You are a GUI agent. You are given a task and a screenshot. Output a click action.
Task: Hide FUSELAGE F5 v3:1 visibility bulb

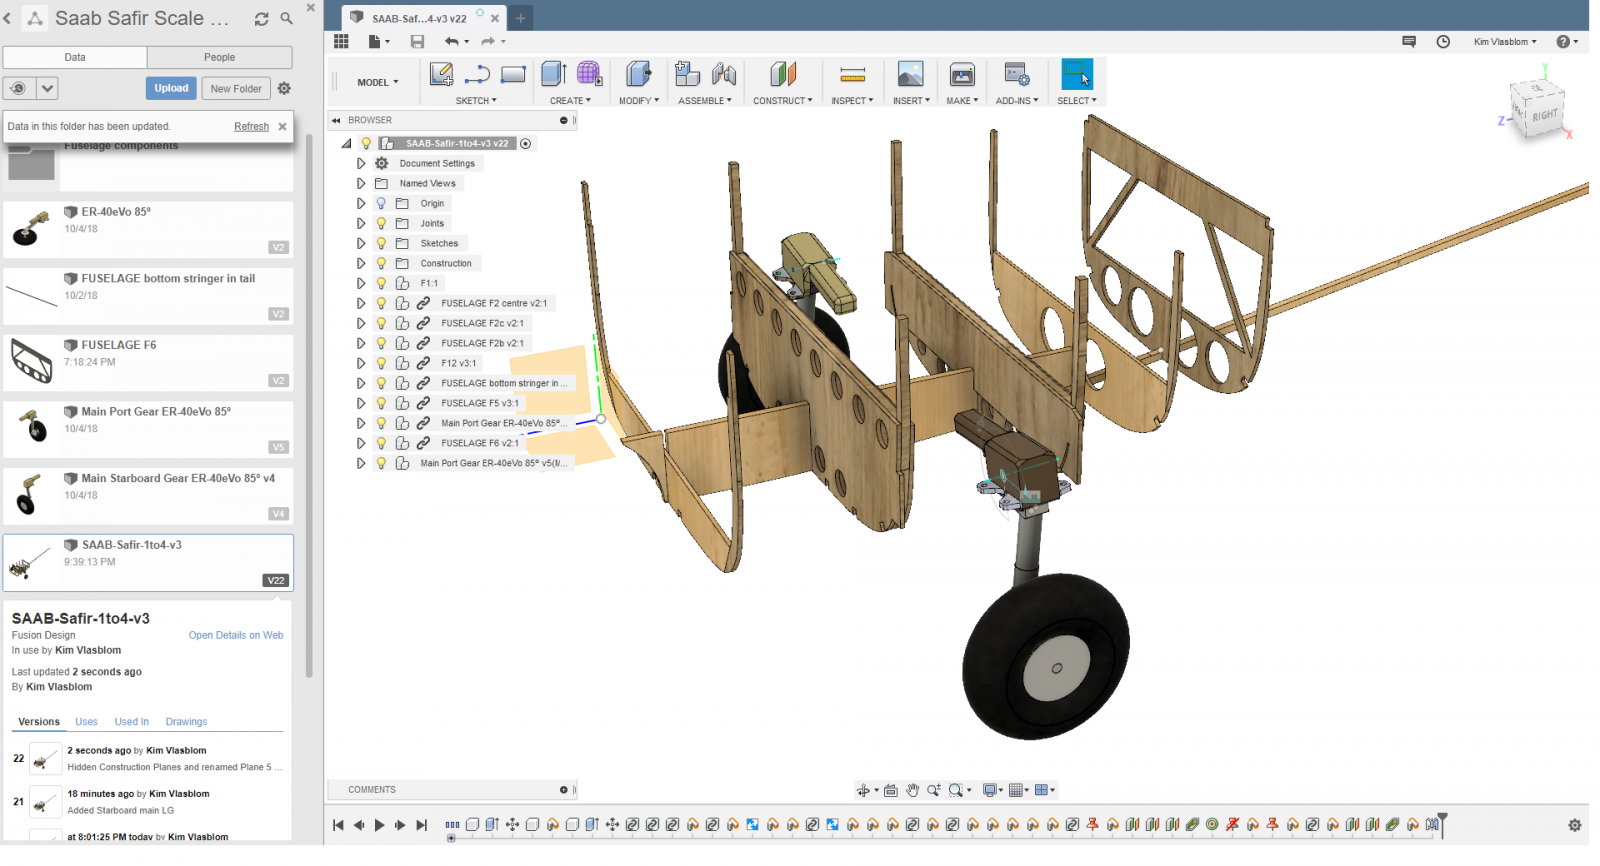(x=381, y=403)
